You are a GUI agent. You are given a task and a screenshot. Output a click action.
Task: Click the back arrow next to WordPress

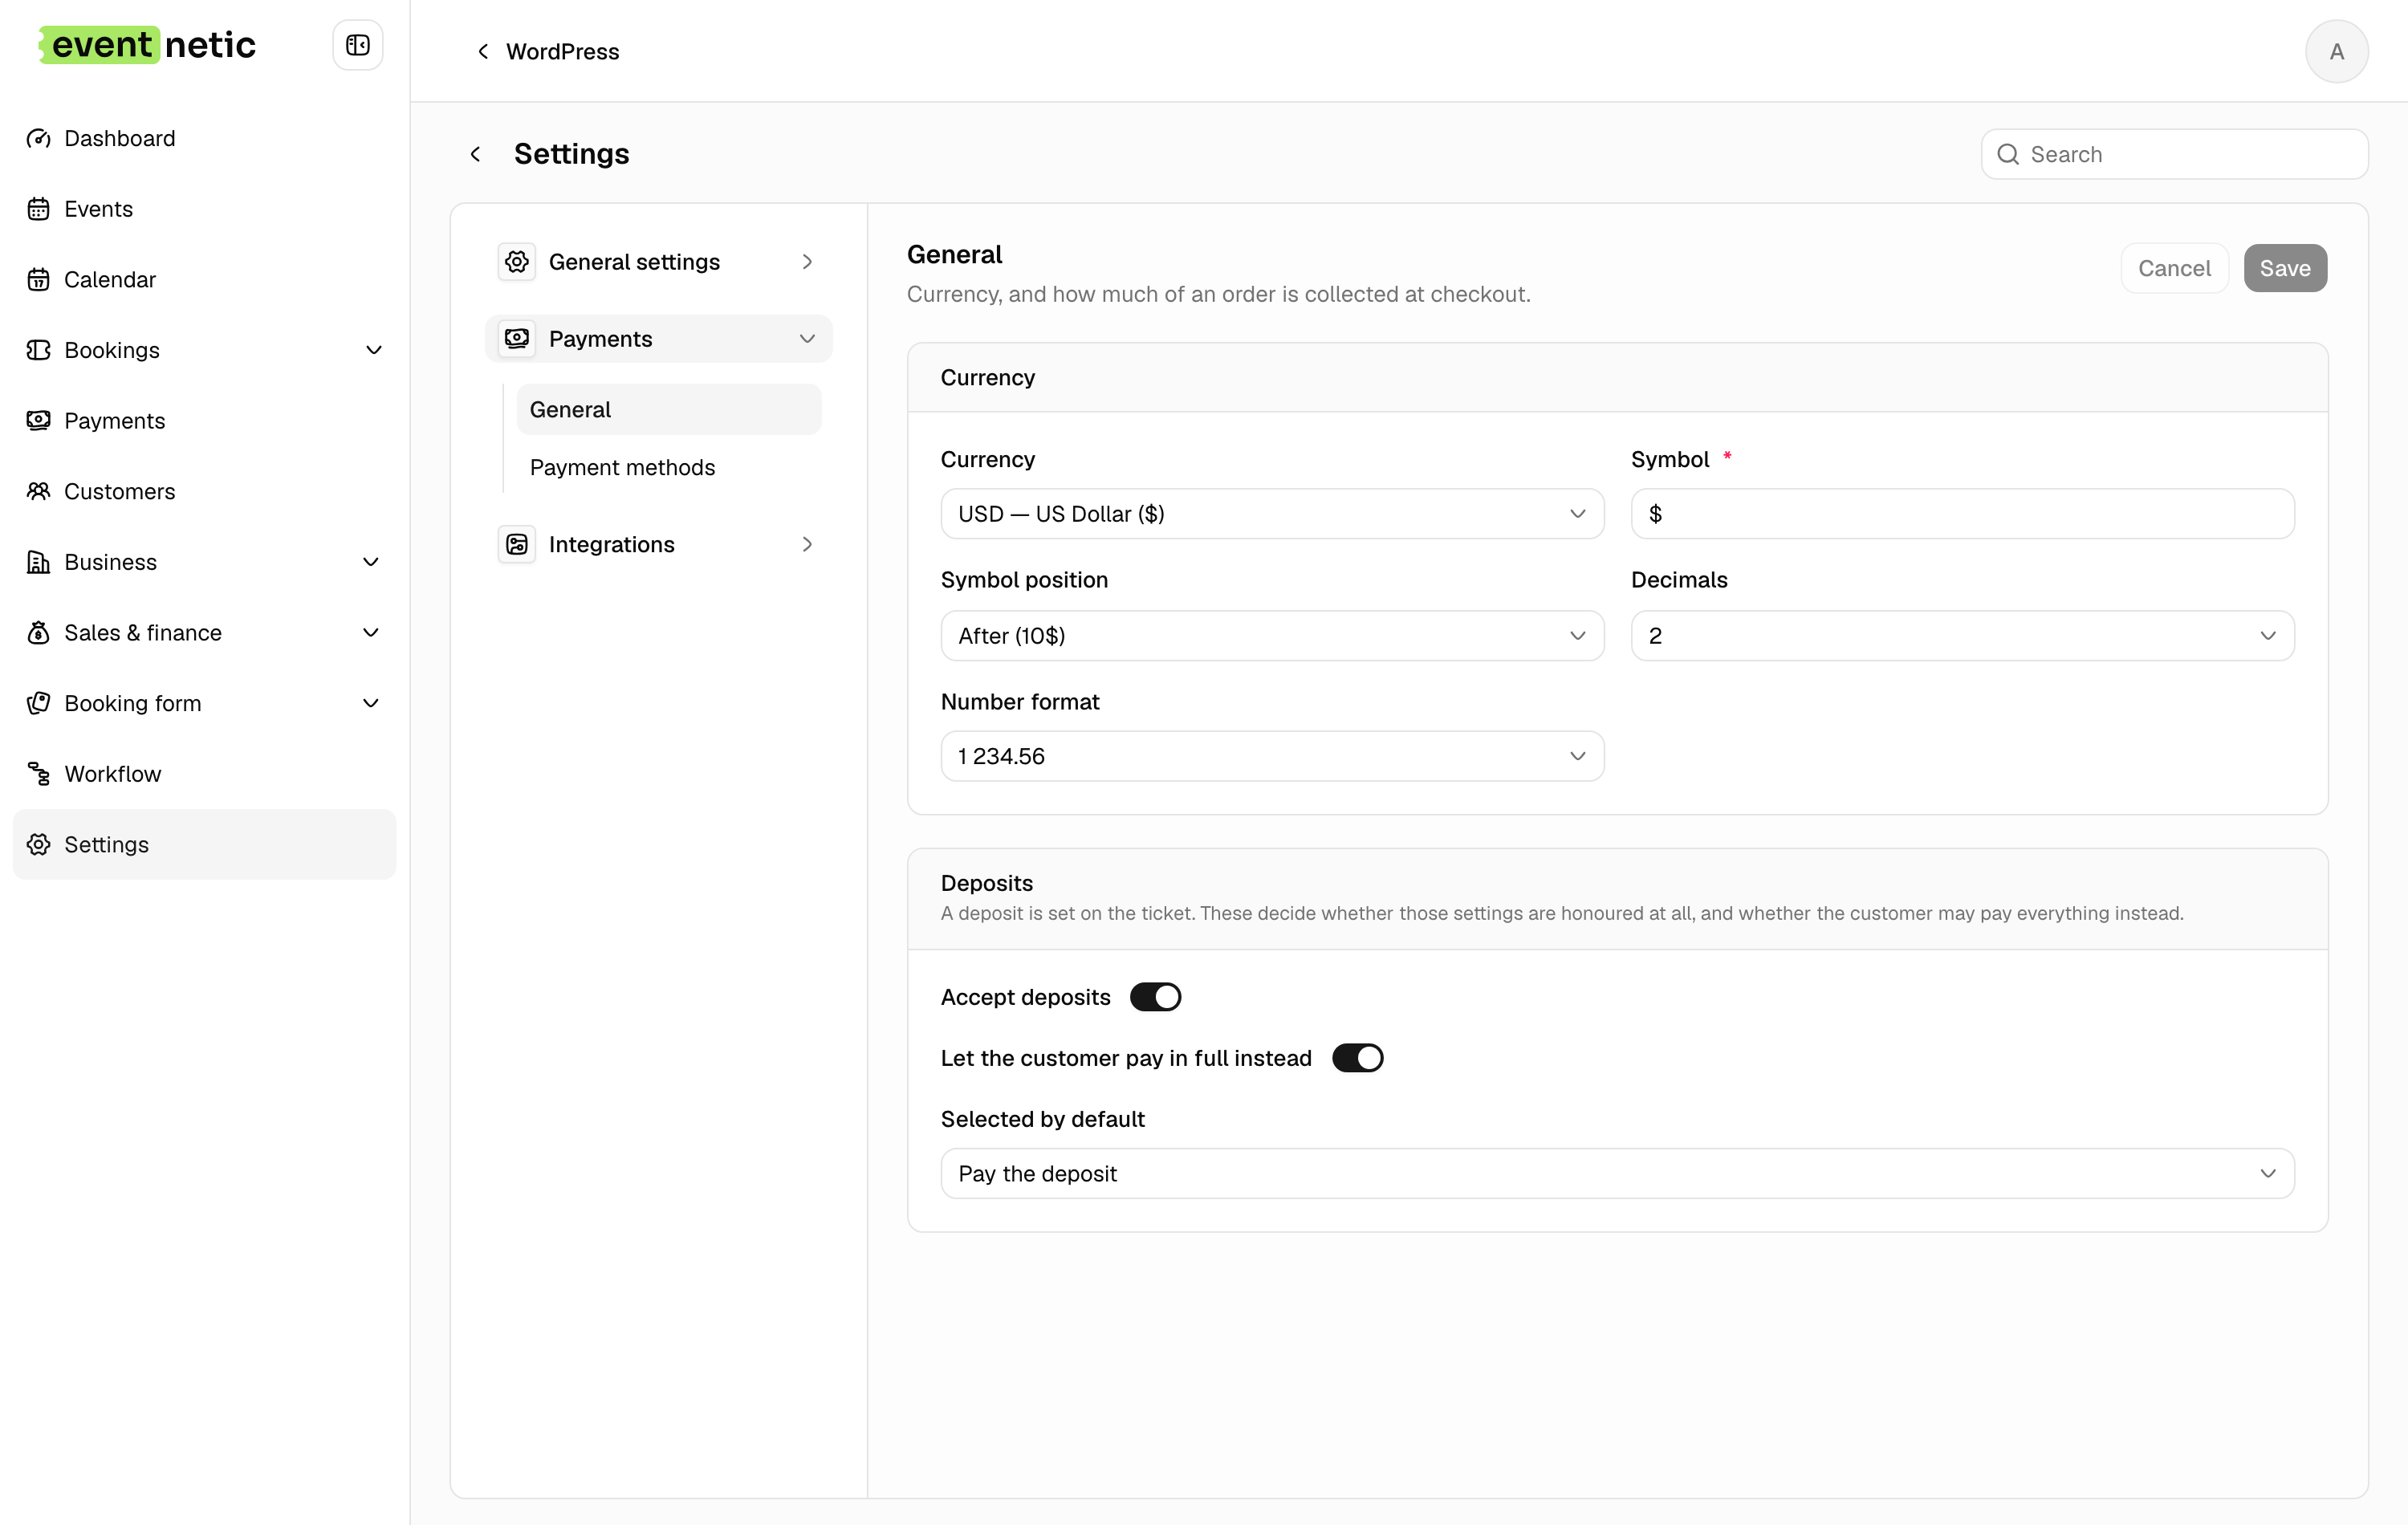coord(483,51)
